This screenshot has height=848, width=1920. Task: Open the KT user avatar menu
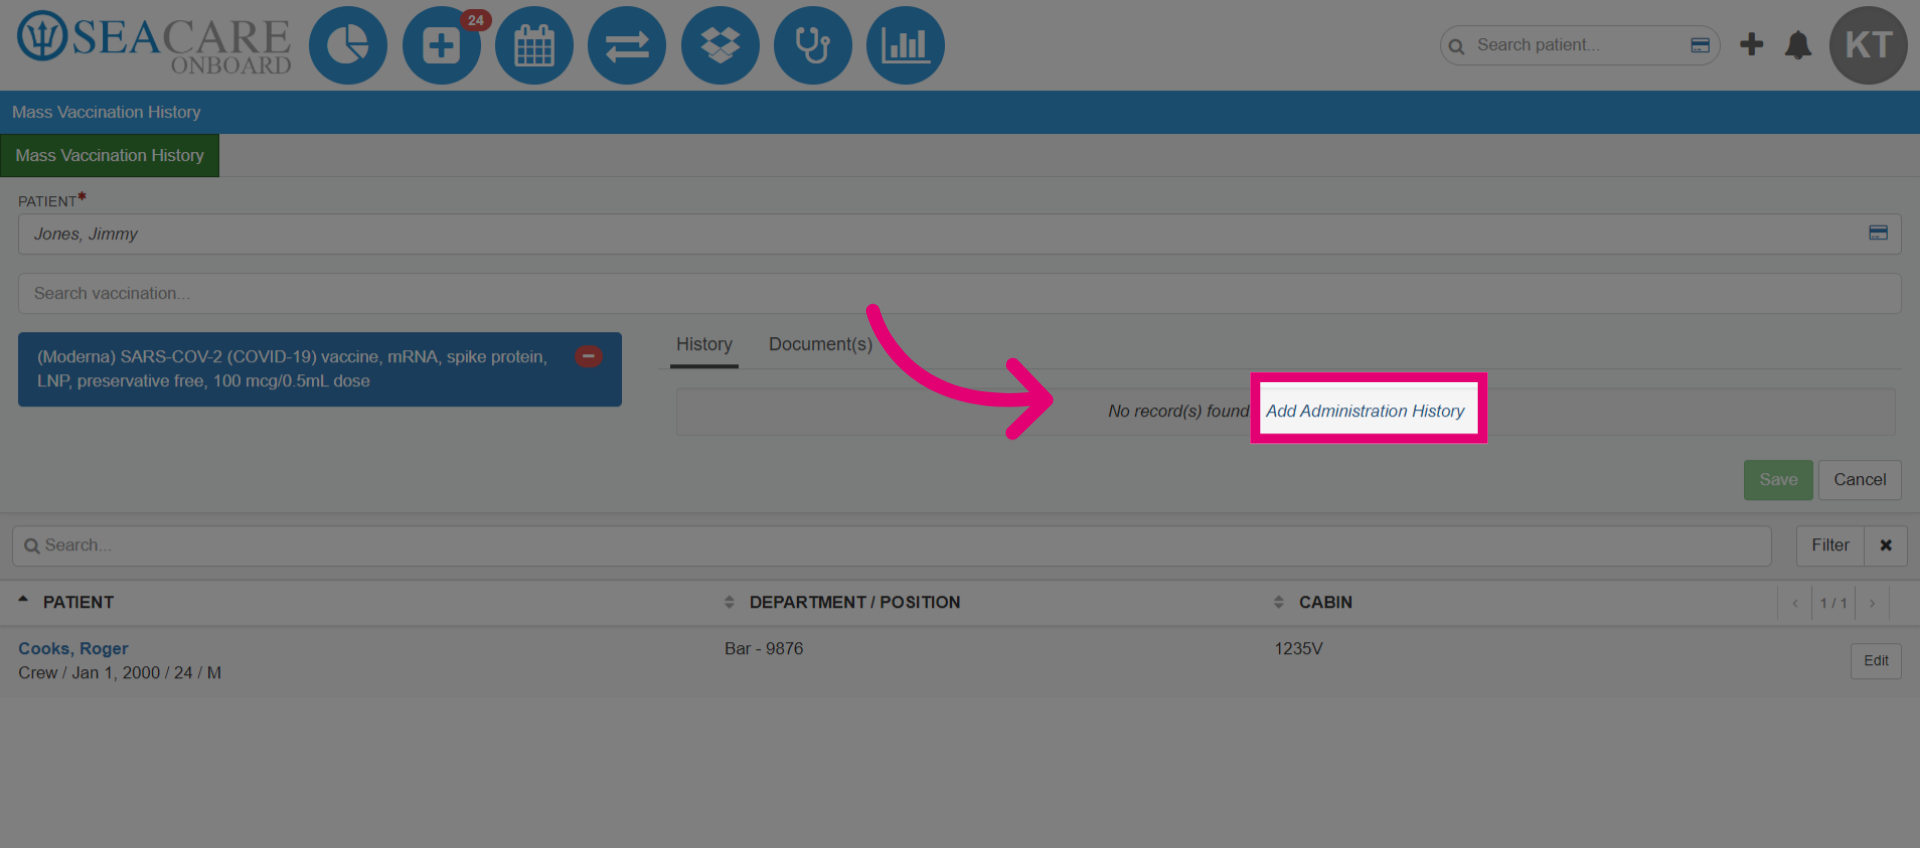point(1868,45)
